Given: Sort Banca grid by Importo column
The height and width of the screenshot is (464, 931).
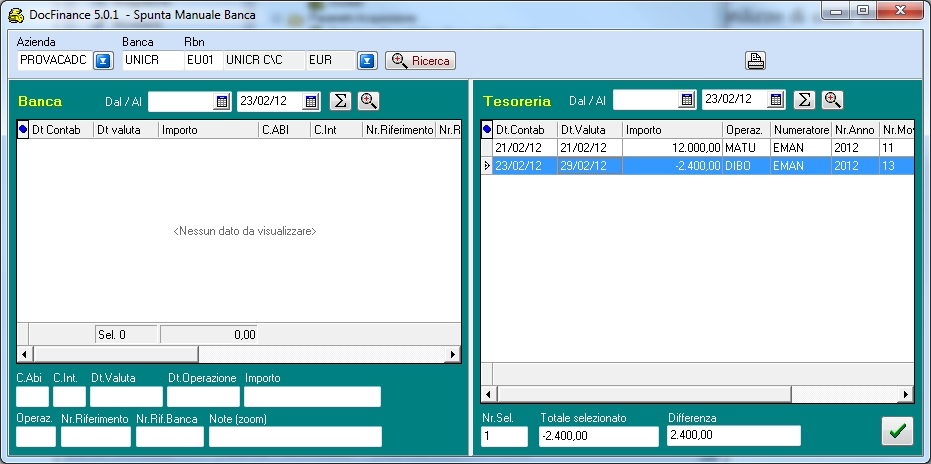Looking at the screenshot, I should coord(208,130).
